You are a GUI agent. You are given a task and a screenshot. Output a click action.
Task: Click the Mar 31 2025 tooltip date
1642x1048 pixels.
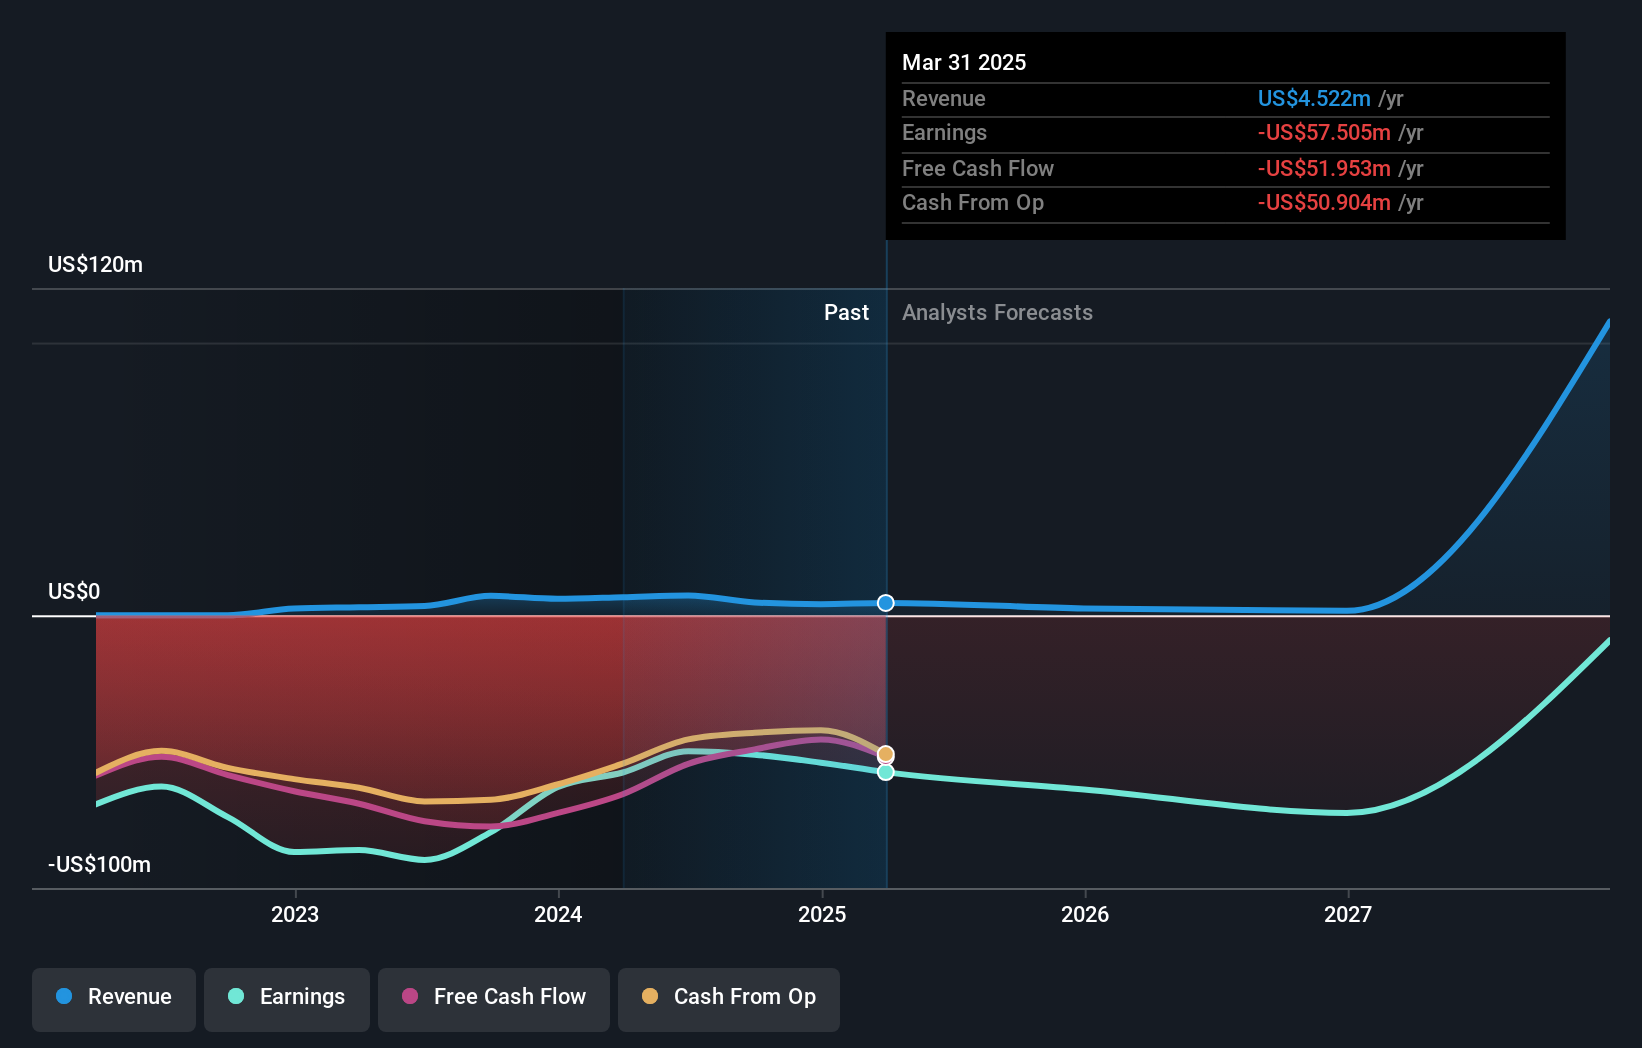point(964,62)
